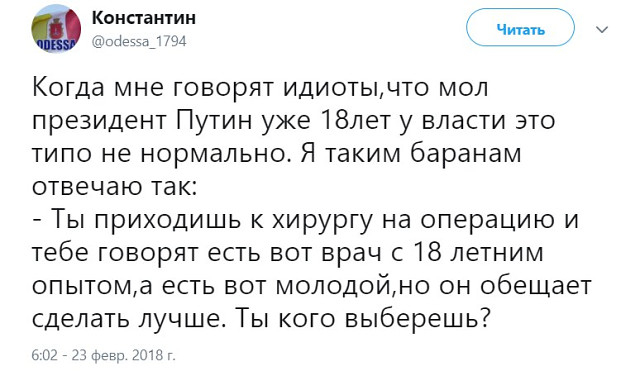Click the coat of arms emblem in avatar
This screenshot has width=640, height=371.
[x=56, y=29]
